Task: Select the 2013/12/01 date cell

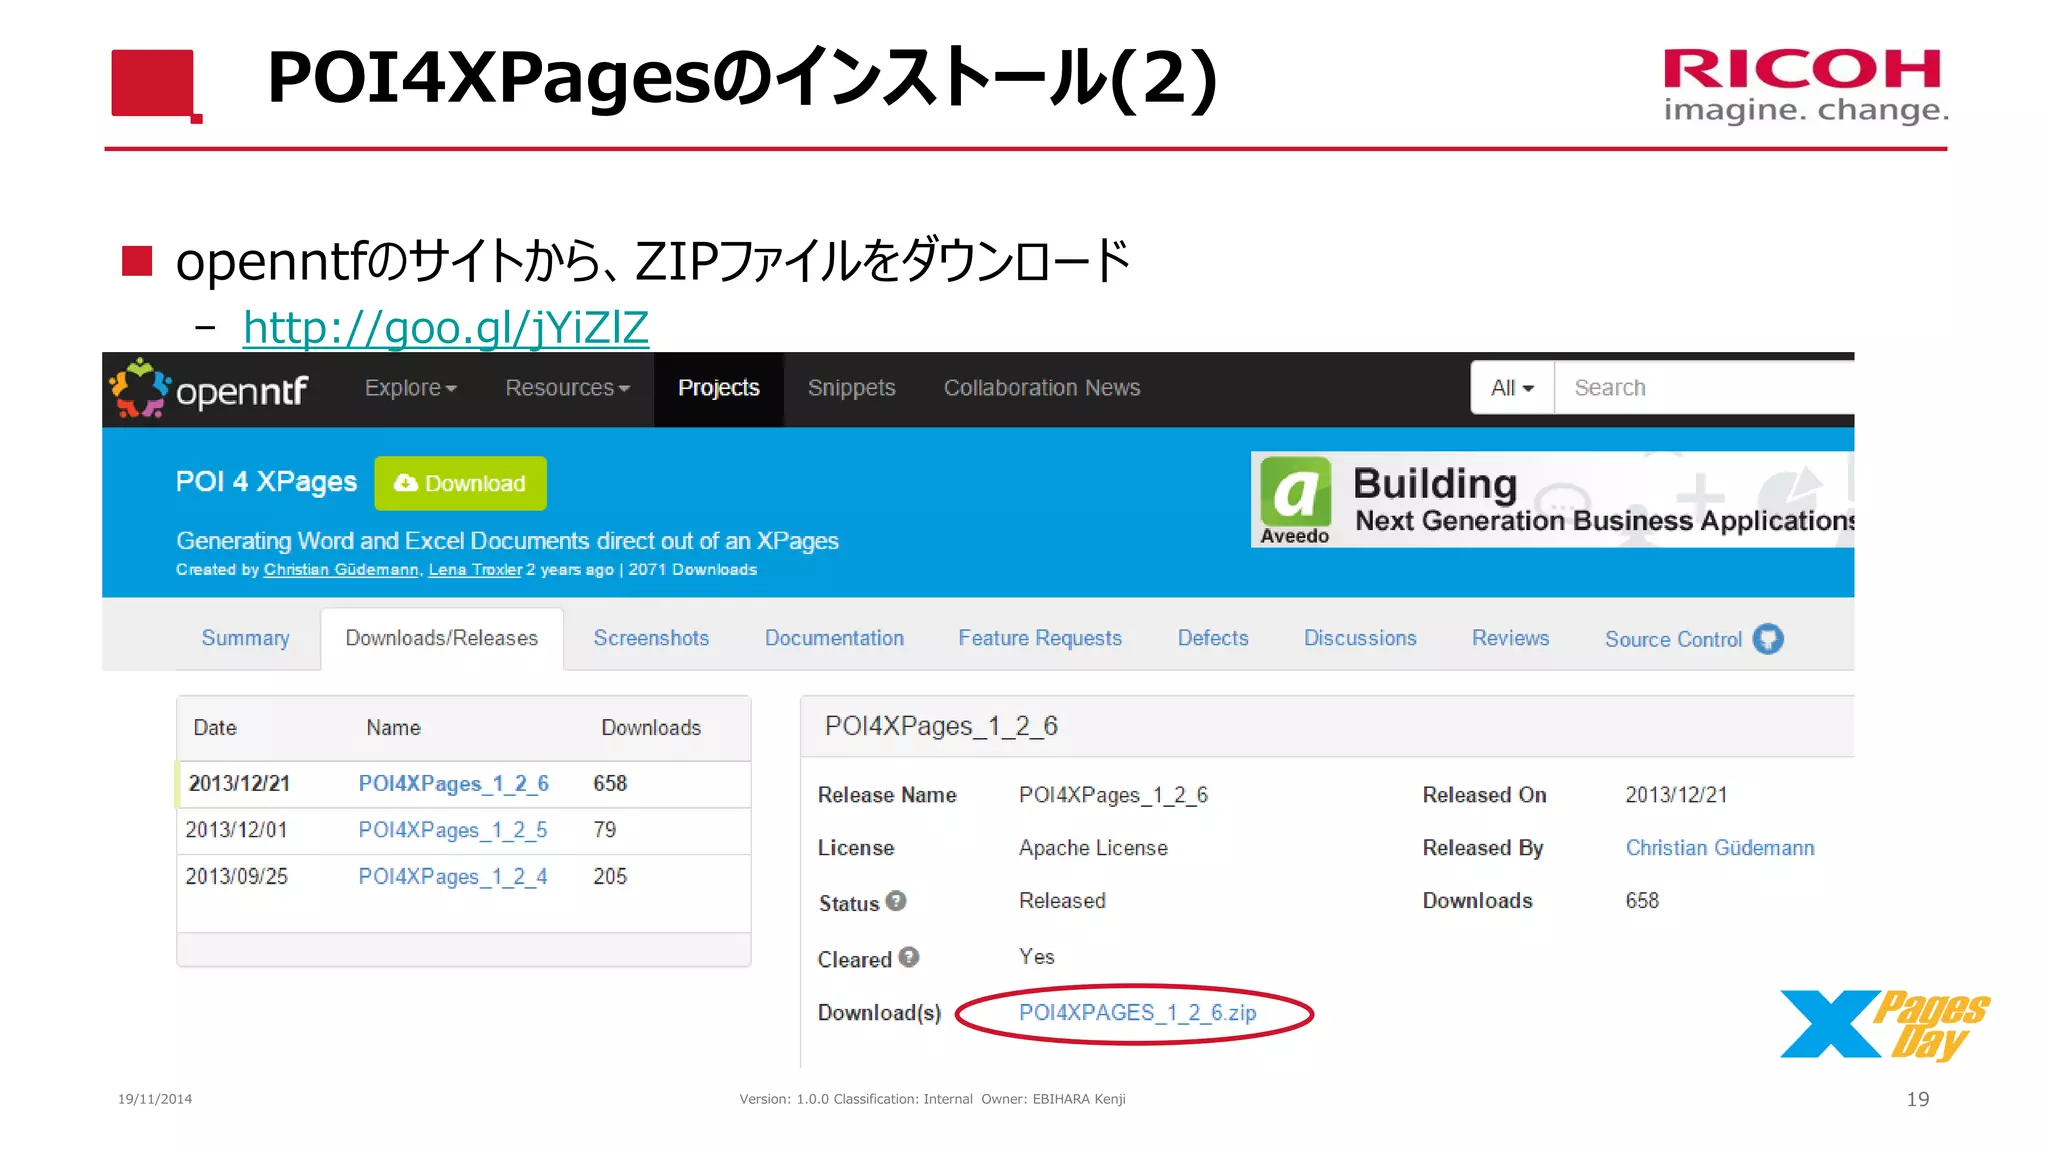Action: point(236,830)
